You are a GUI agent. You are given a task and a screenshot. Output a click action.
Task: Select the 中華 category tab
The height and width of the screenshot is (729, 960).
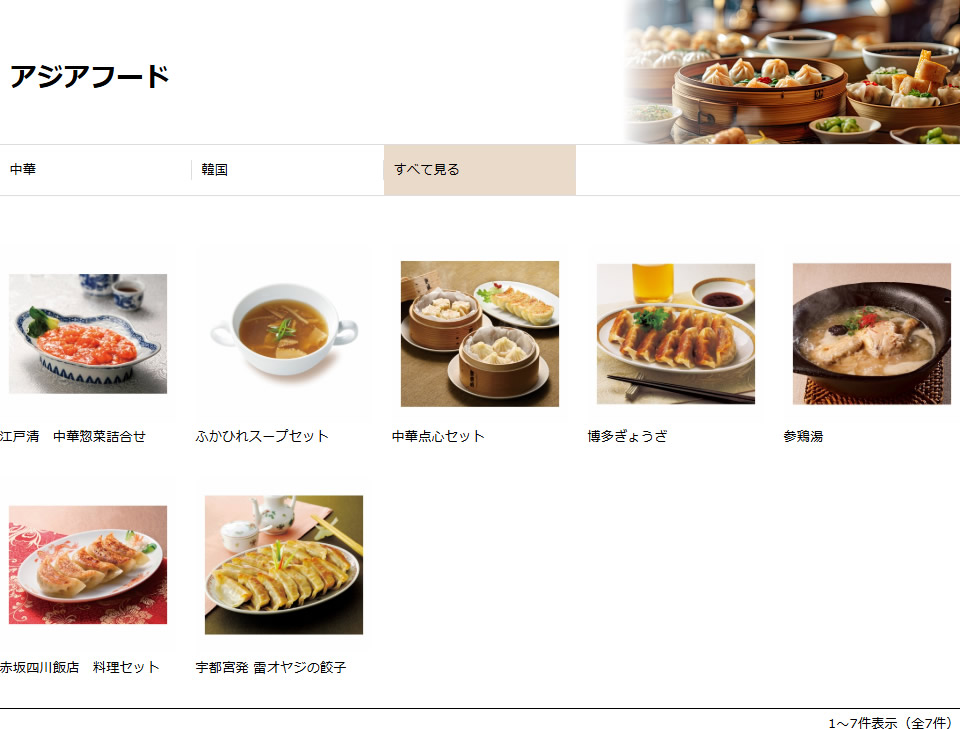[96, 170]
